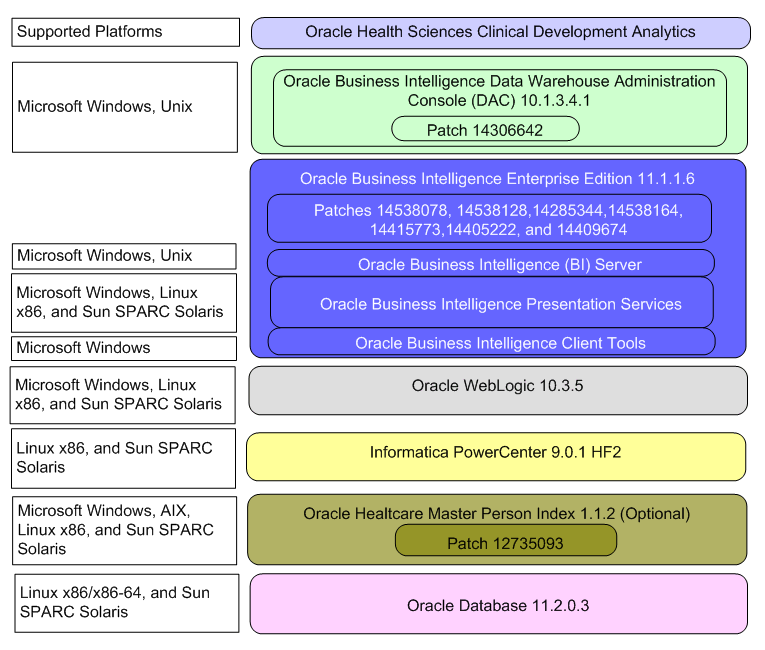Click Oracle Business Intelligence Client Tools box
The width and height of the screenshot is (765, 650).
pyautogui.click(x=492, y=342)
